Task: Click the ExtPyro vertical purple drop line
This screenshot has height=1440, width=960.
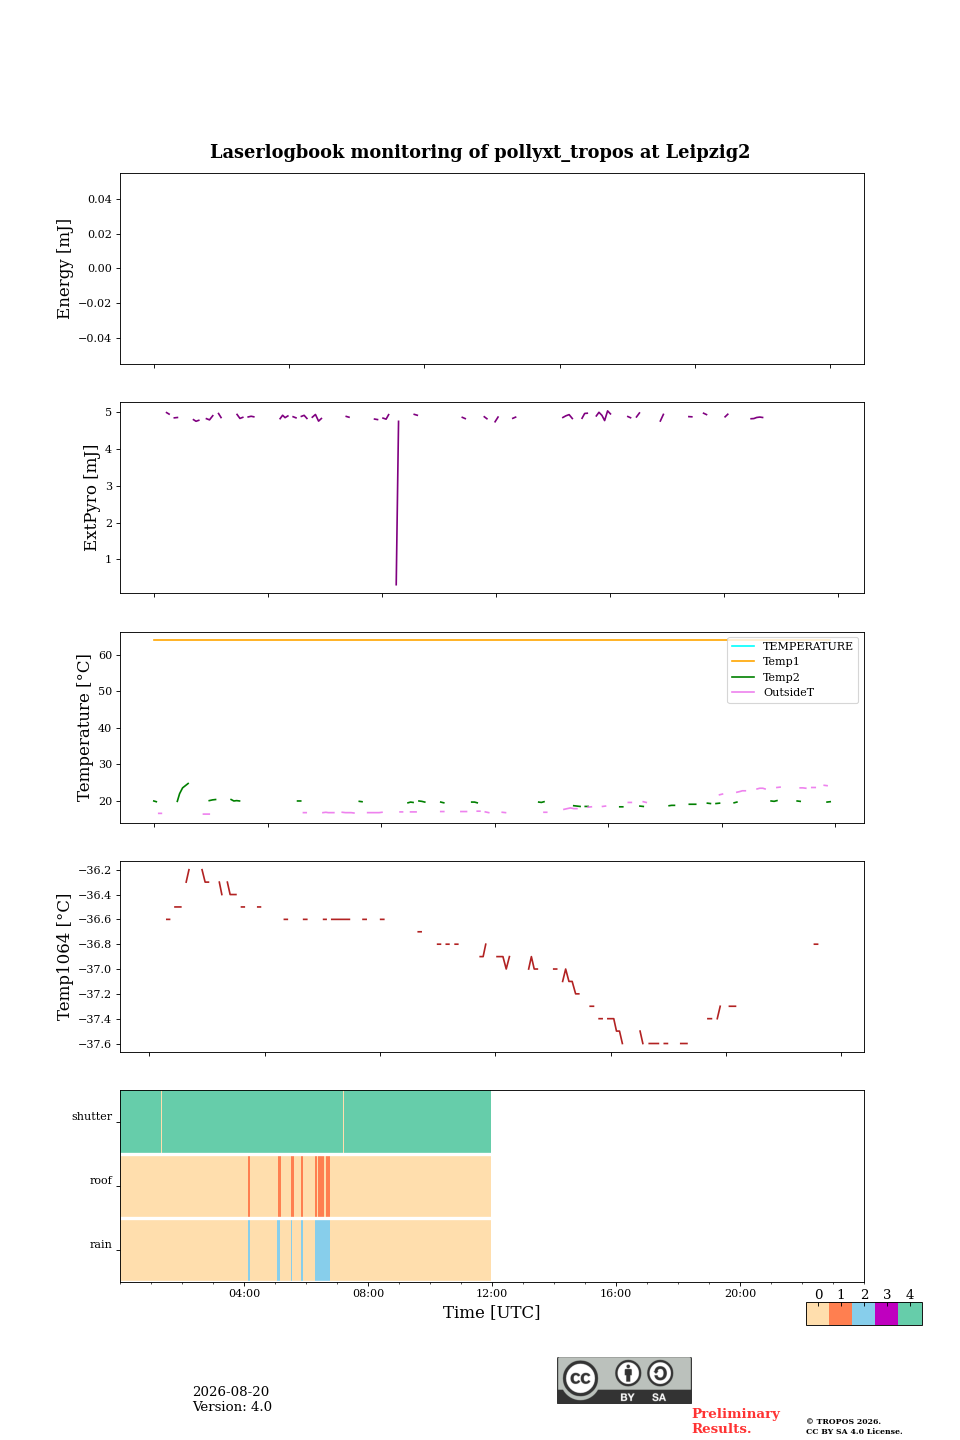Action: [x=397, y=502]
